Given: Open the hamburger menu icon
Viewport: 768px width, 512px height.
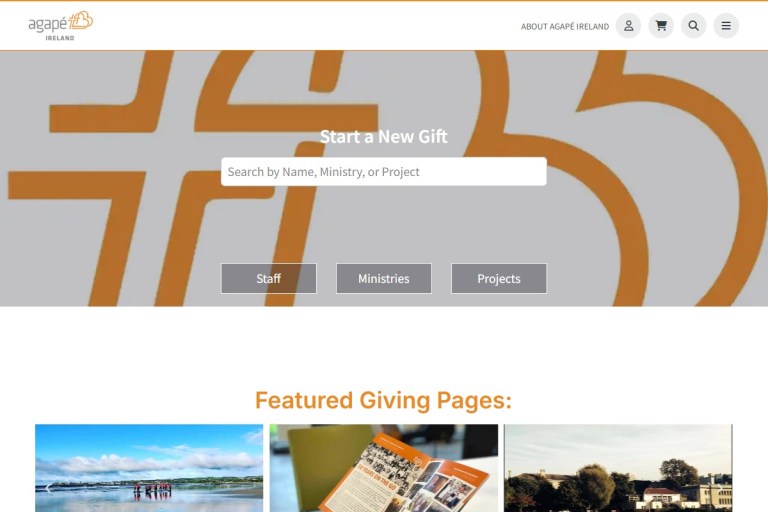Looking at the screenshot, I should click(x=726, y=25).
